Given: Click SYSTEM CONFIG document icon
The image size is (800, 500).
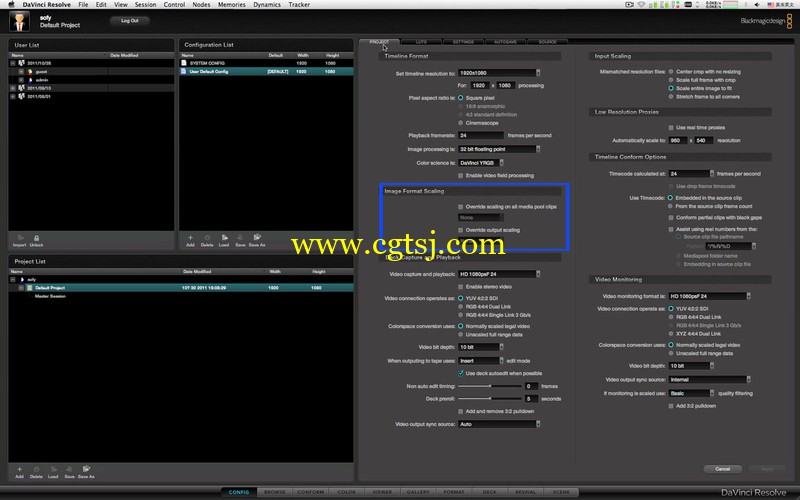Looking at the screenshot, I should coord(184,63).
